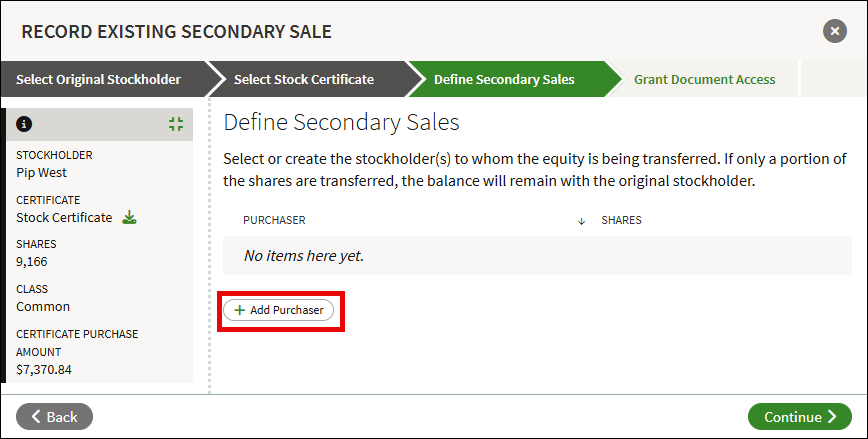Viewport: 868px width, 439px height.
Task: Open the Stock Certificate link text
Action: [x=64, y=218]
